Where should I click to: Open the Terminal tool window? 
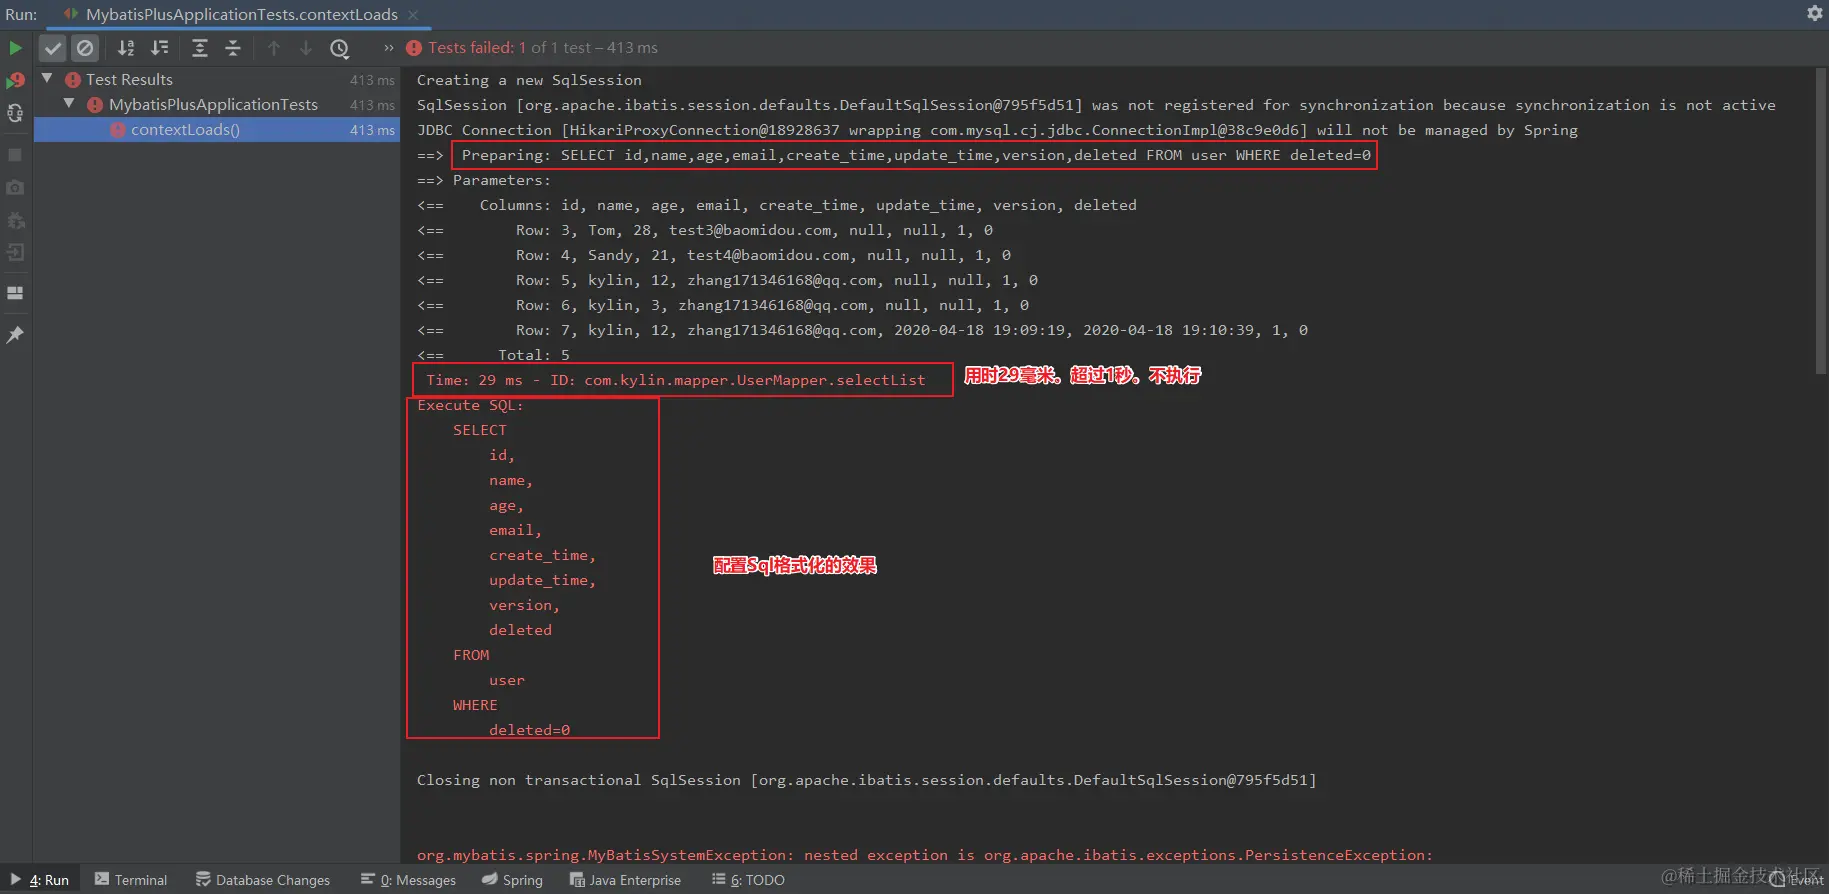tap(131, 880)
